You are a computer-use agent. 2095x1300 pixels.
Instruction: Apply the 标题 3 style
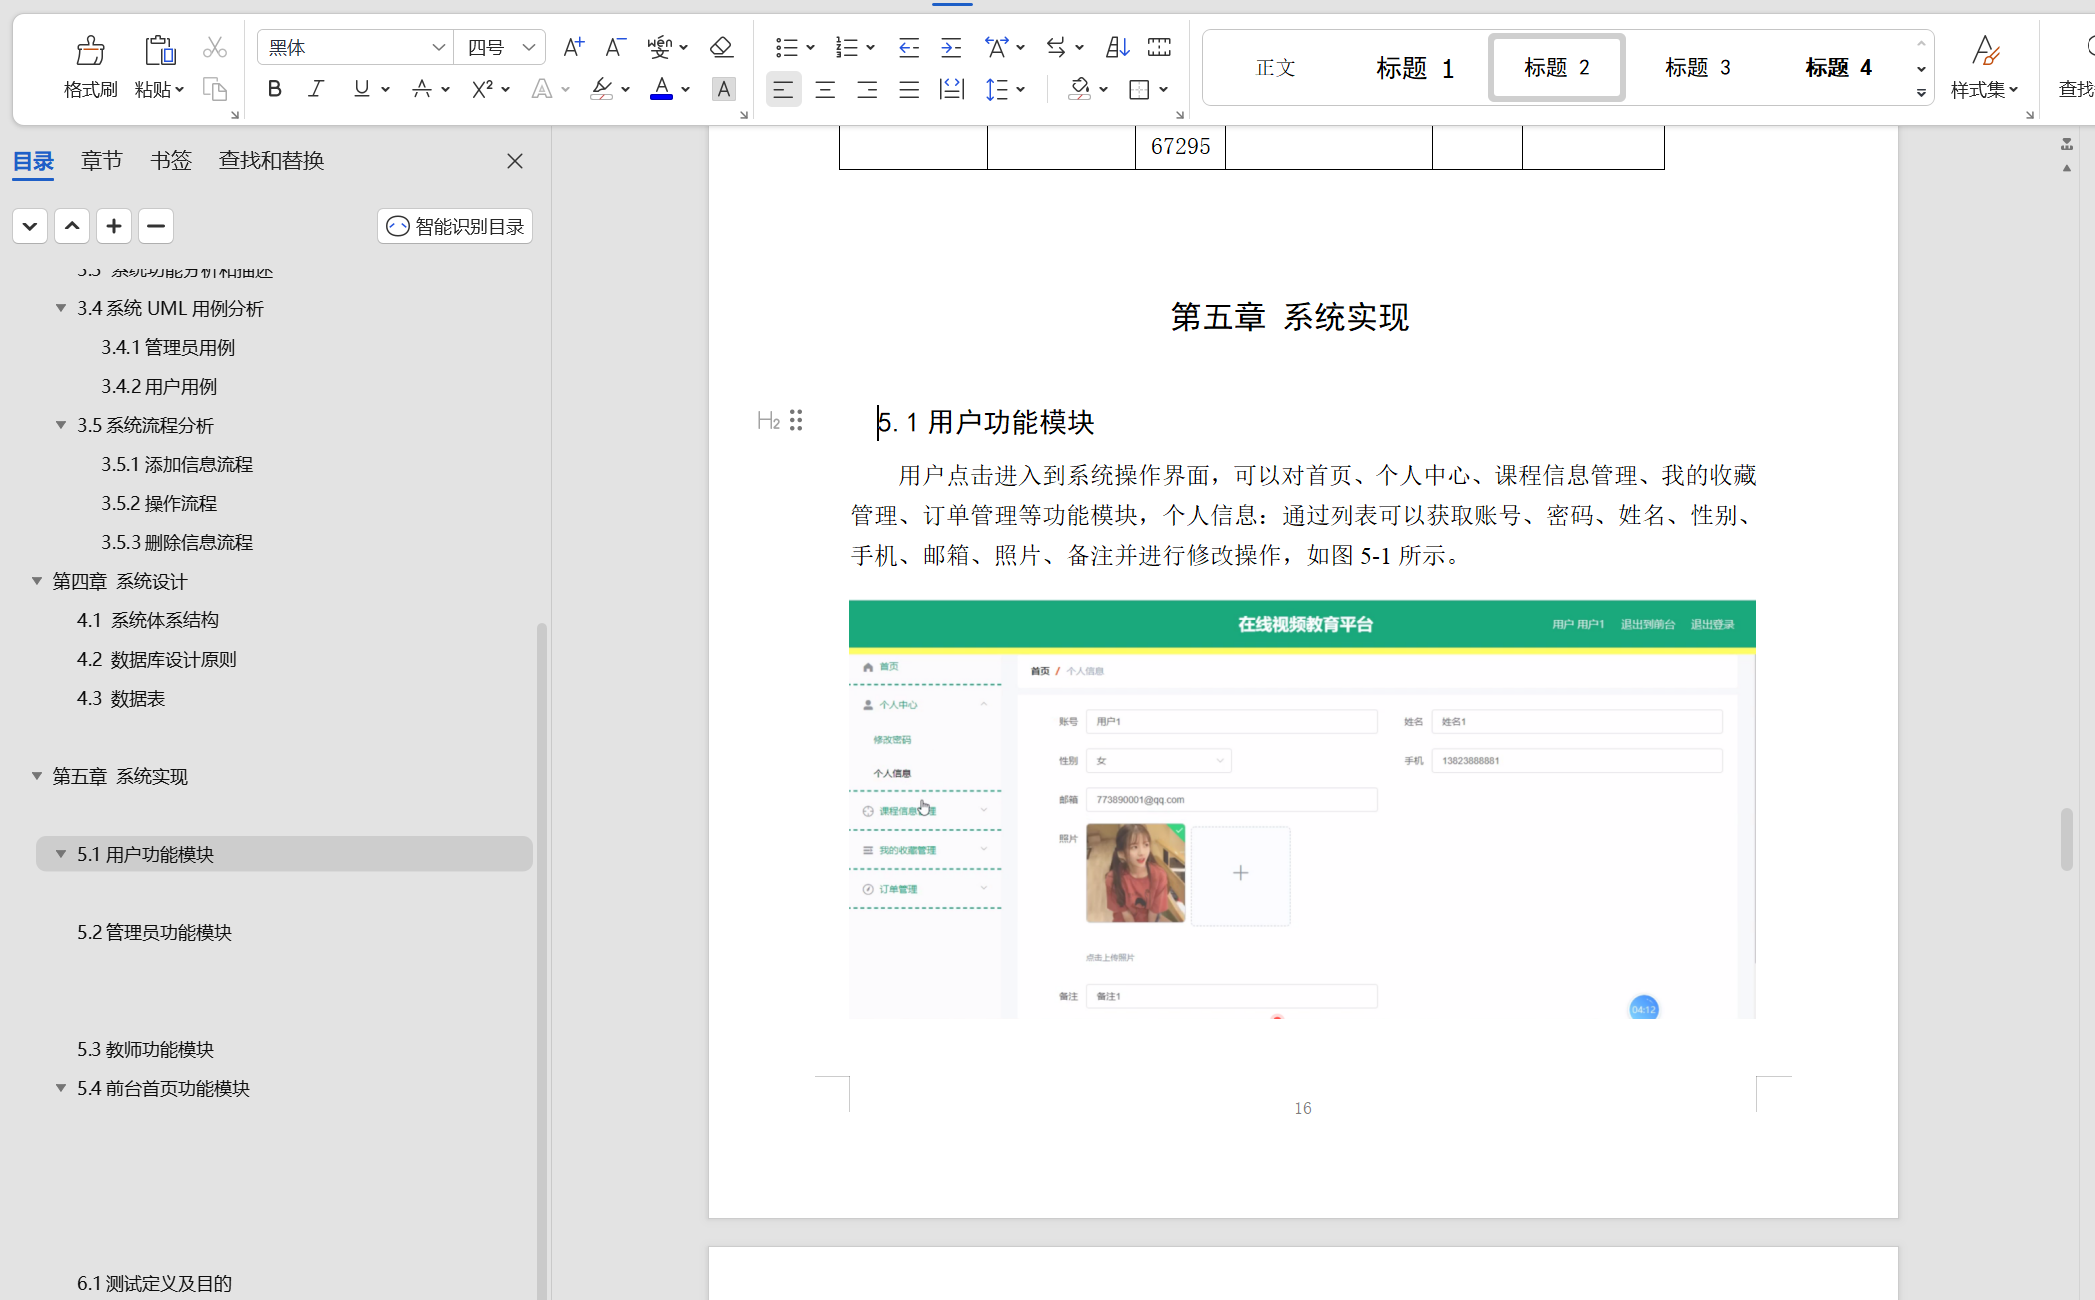tap(1697, 67)
